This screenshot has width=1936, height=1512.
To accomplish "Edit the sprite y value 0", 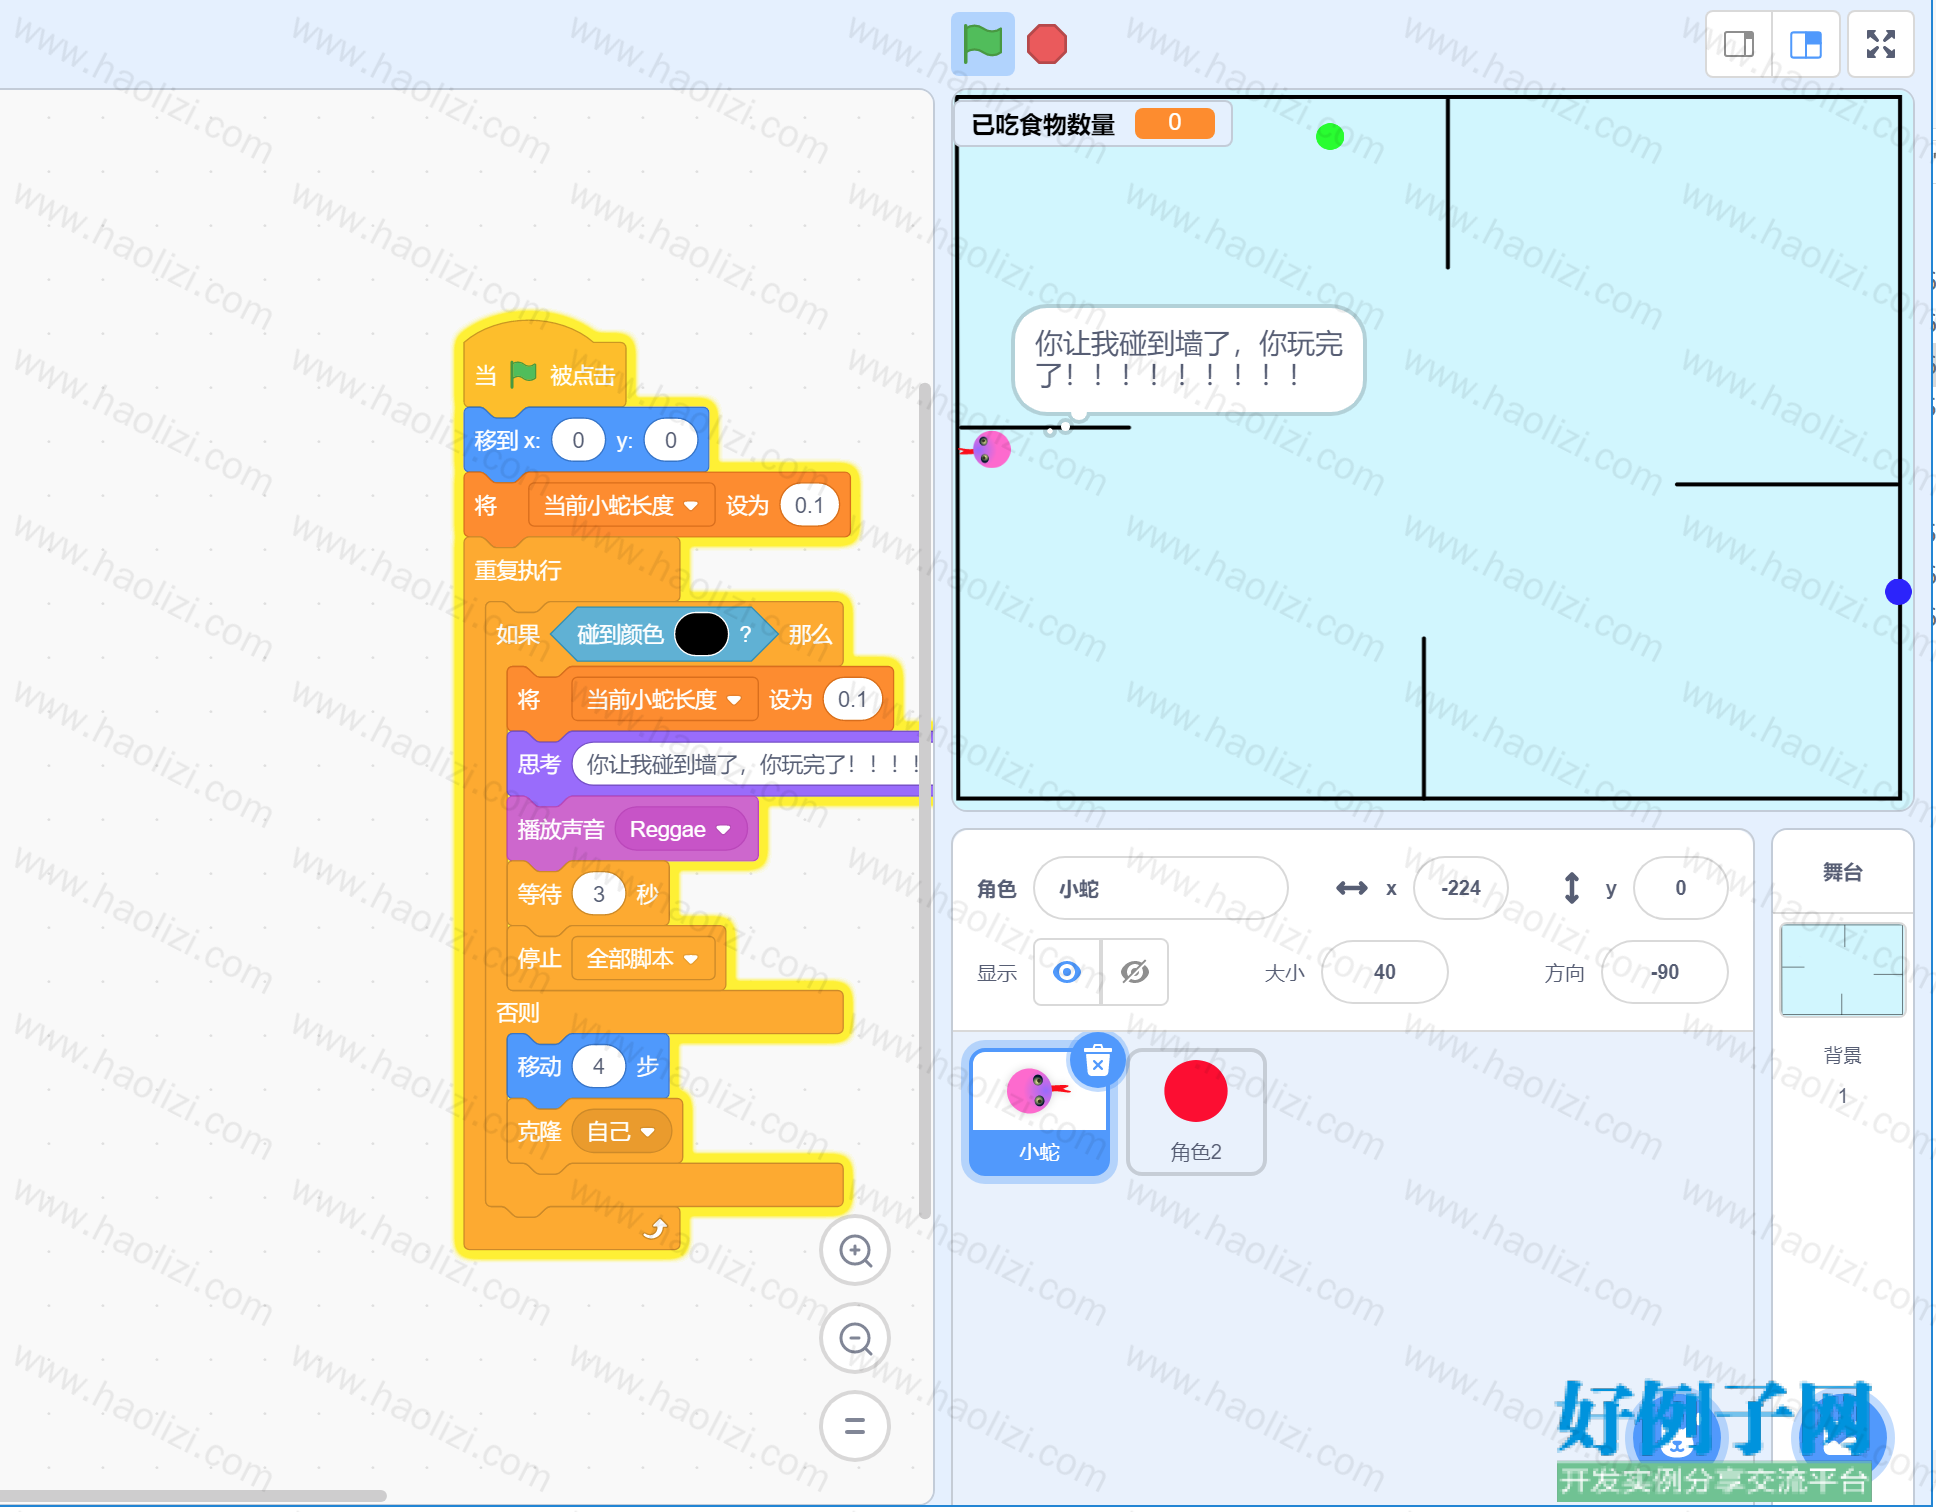I will 1680,888.
